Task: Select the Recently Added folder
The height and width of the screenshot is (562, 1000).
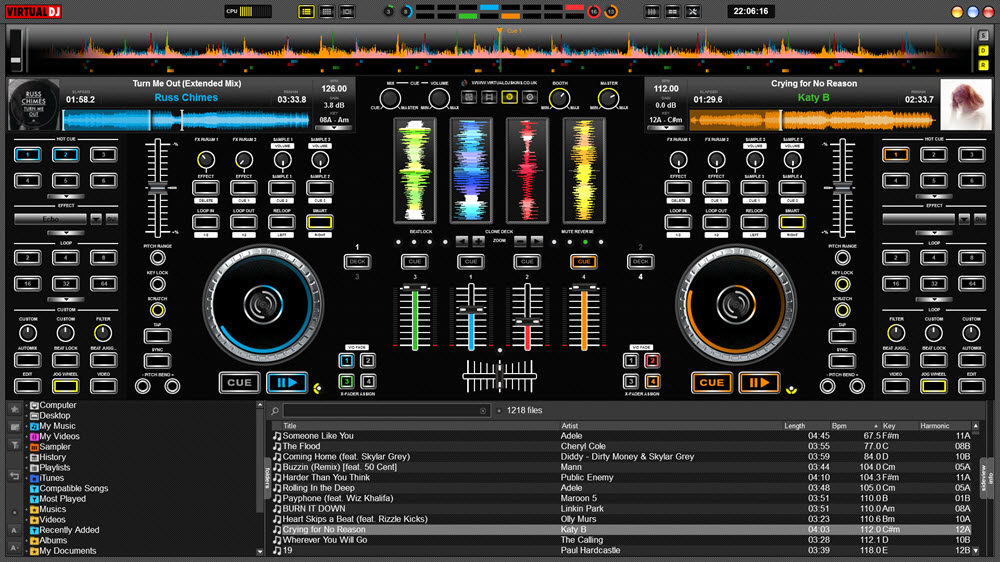Action: click(x=69, y=530)
